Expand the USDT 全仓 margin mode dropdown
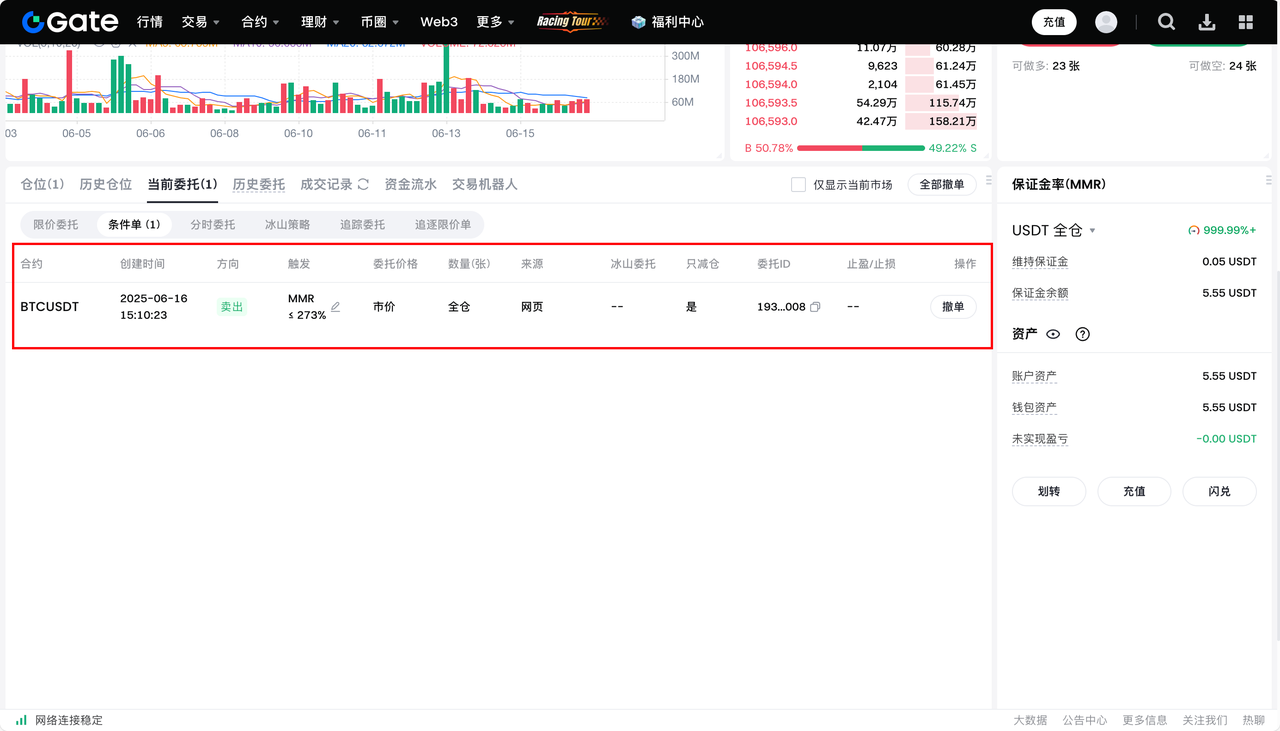This screenshot has width=1280, height=731. click(x=1092, y=231)
